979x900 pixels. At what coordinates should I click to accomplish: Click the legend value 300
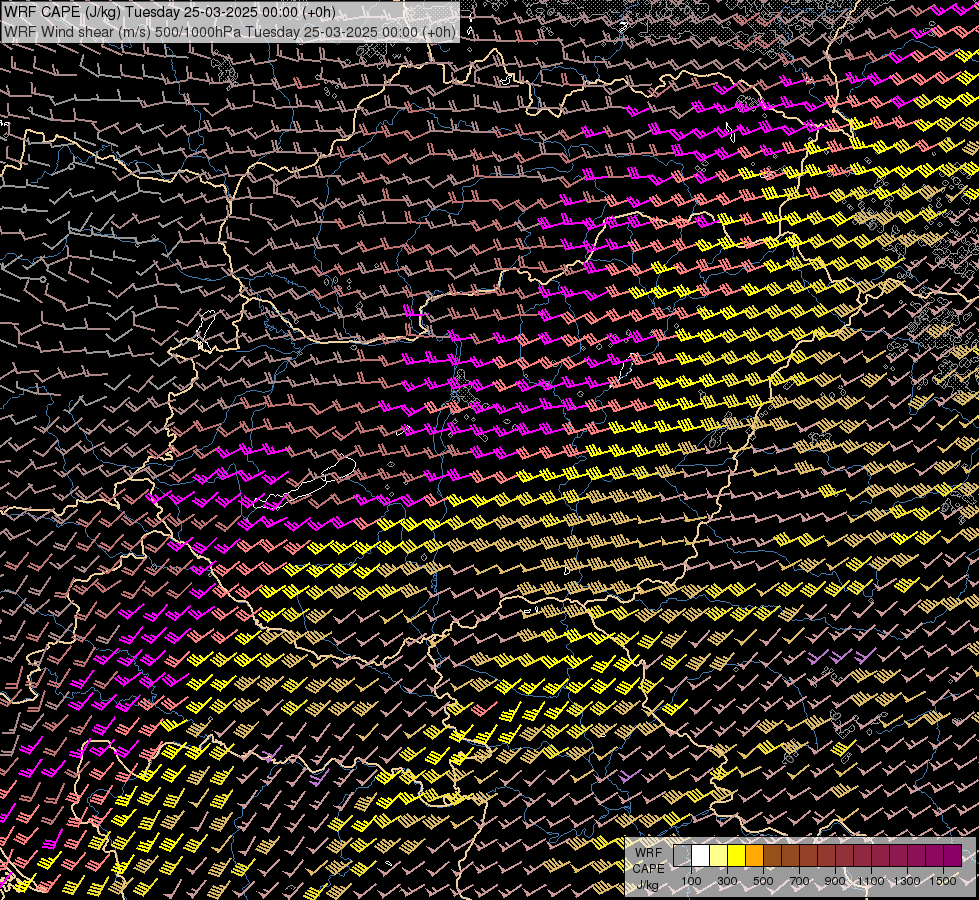pyautogui.click(x=727, y=881)
